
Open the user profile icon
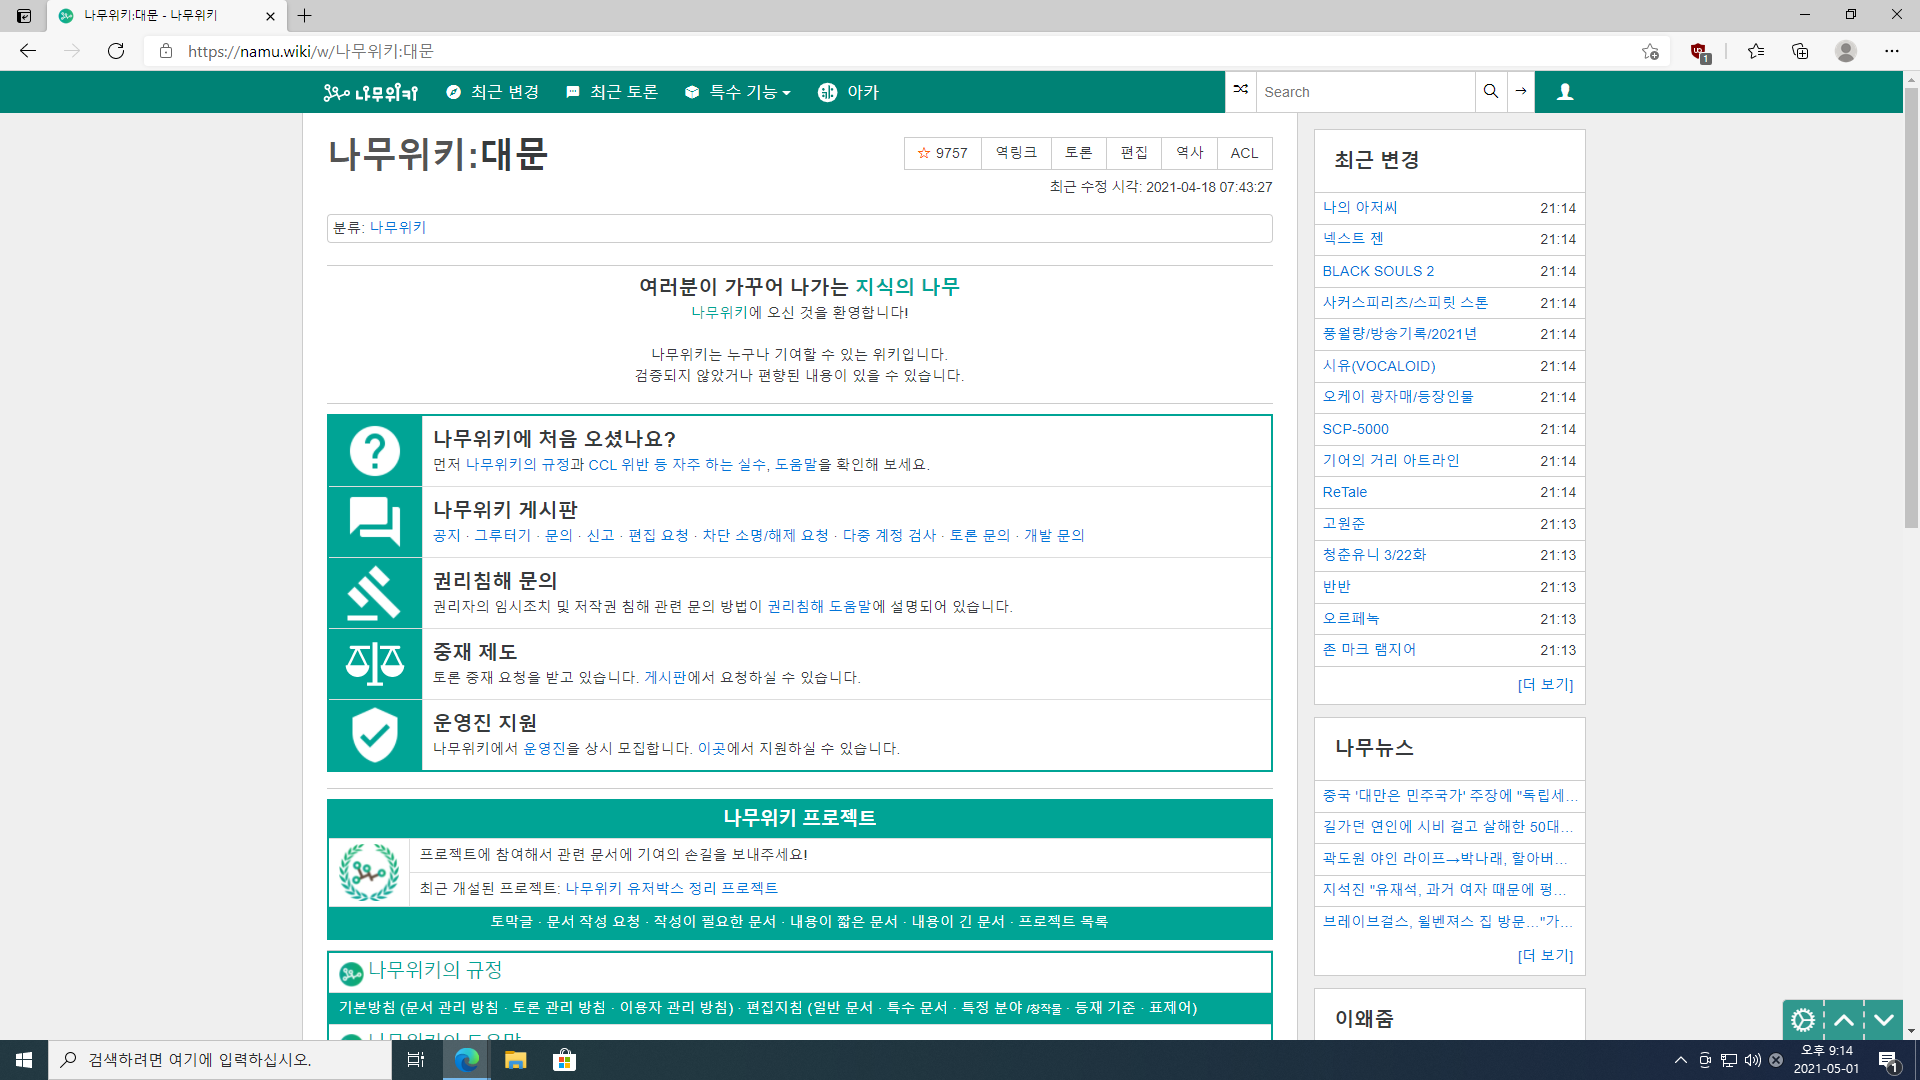click(1565, 92)
